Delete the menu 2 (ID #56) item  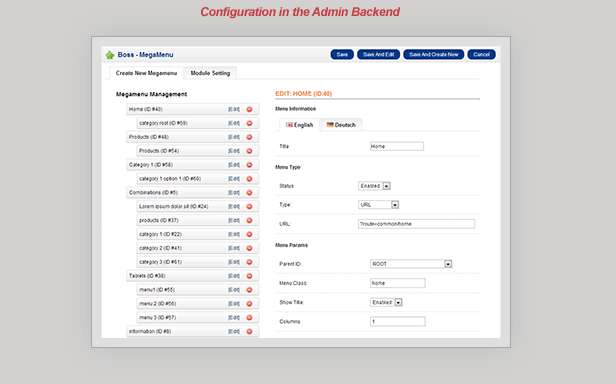coord(249,304)
